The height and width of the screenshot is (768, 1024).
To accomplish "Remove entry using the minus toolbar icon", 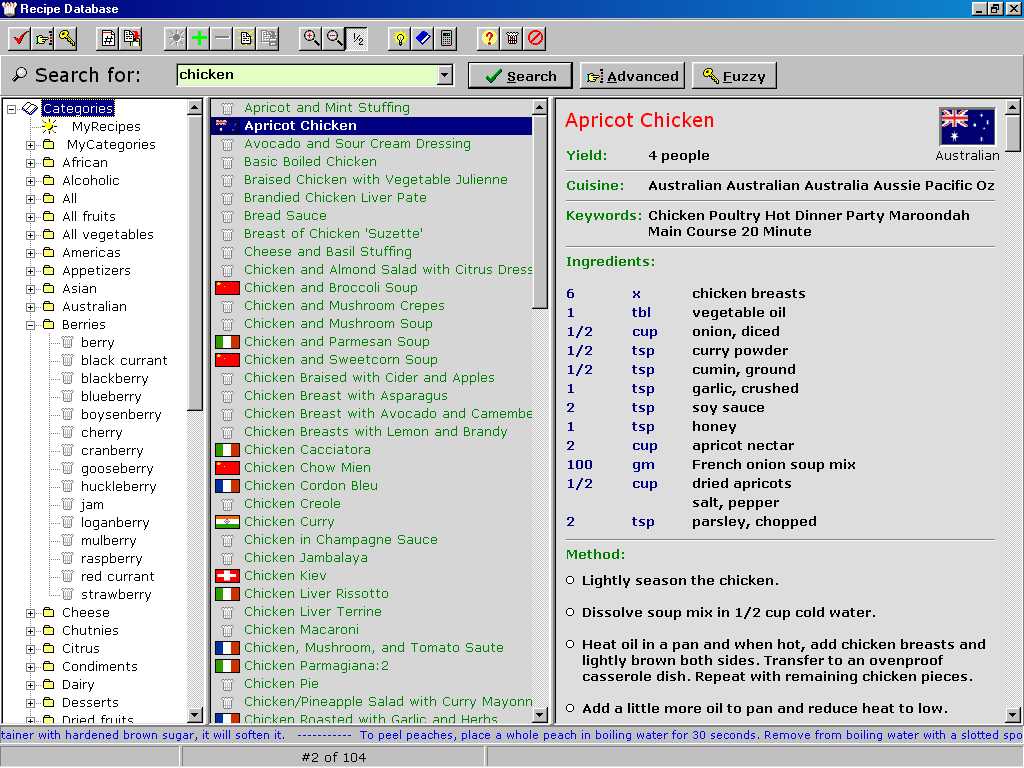I will click(x=222, y=38).
